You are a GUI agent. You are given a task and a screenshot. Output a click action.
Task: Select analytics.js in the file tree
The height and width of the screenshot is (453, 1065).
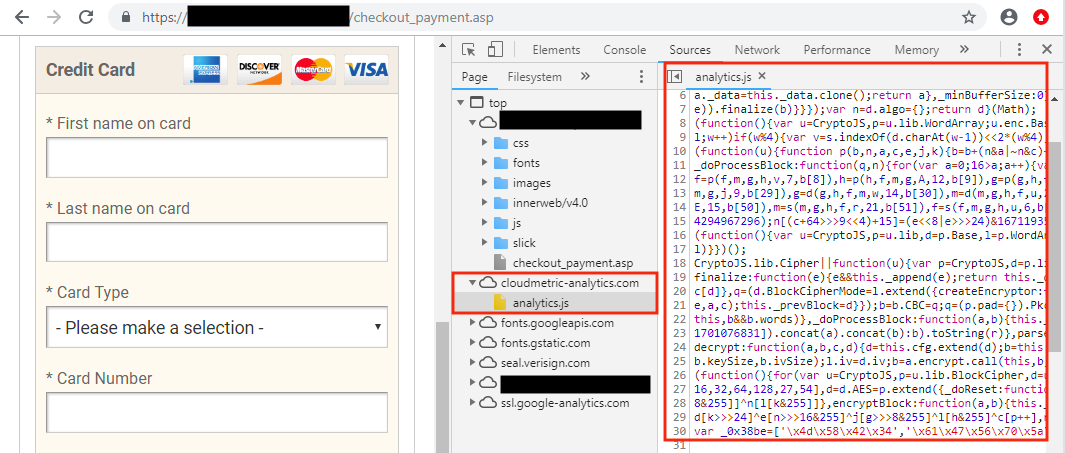coord(541,302)
